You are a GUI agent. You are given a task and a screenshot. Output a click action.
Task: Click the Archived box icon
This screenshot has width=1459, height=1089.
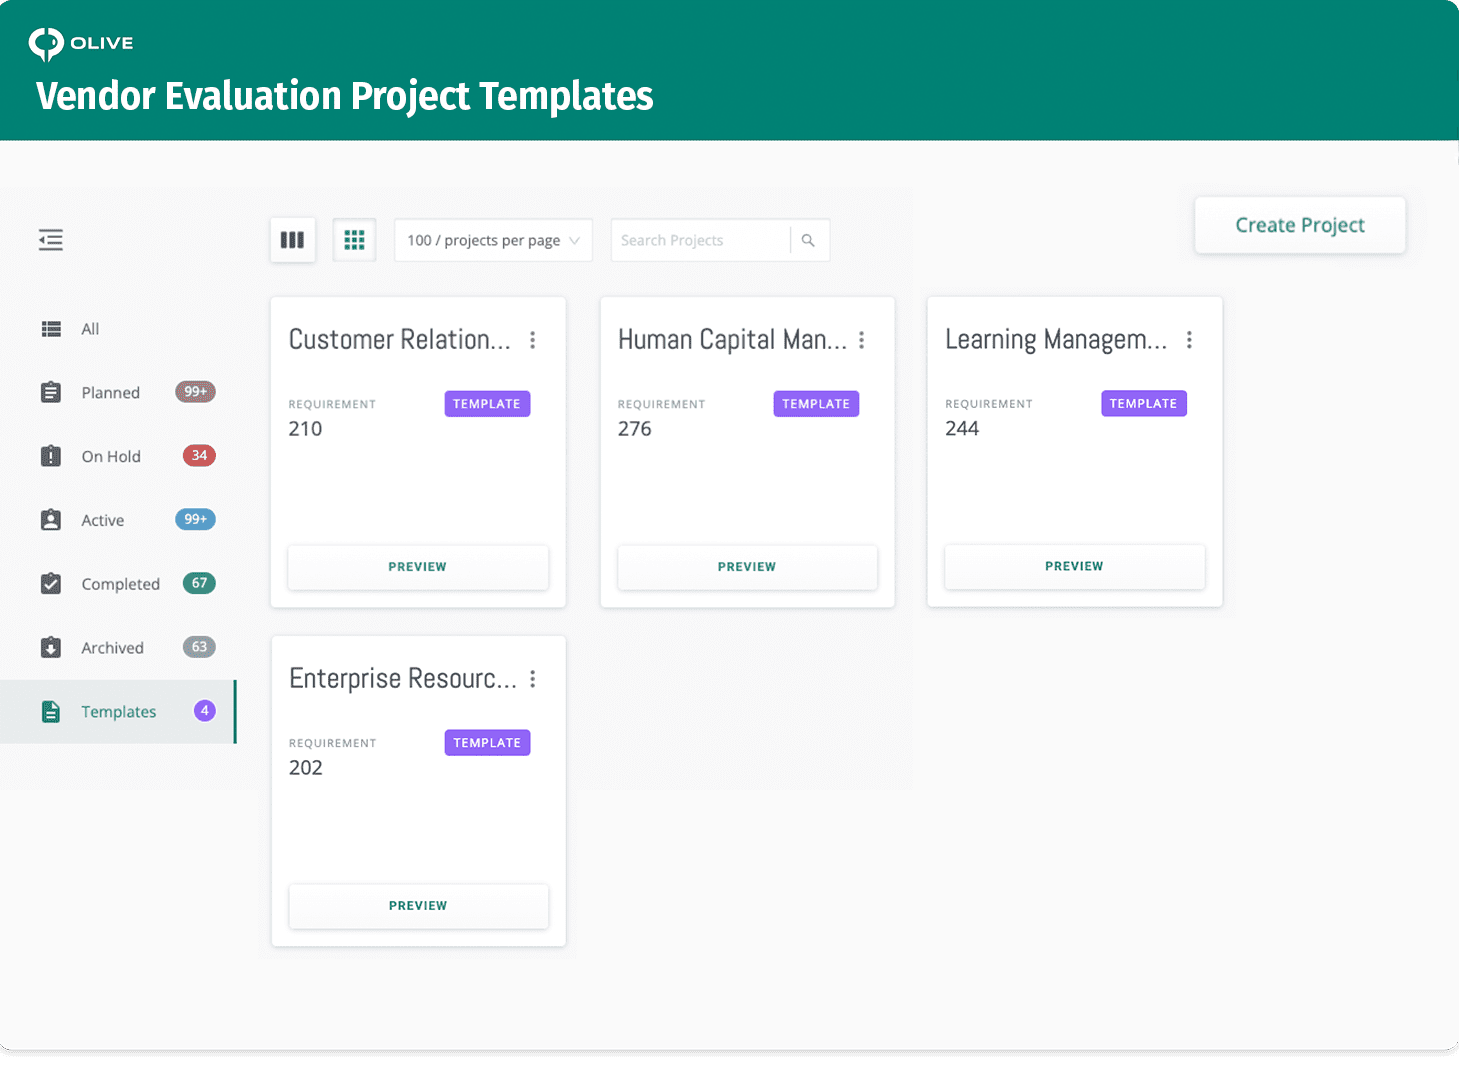click(51, 647)
